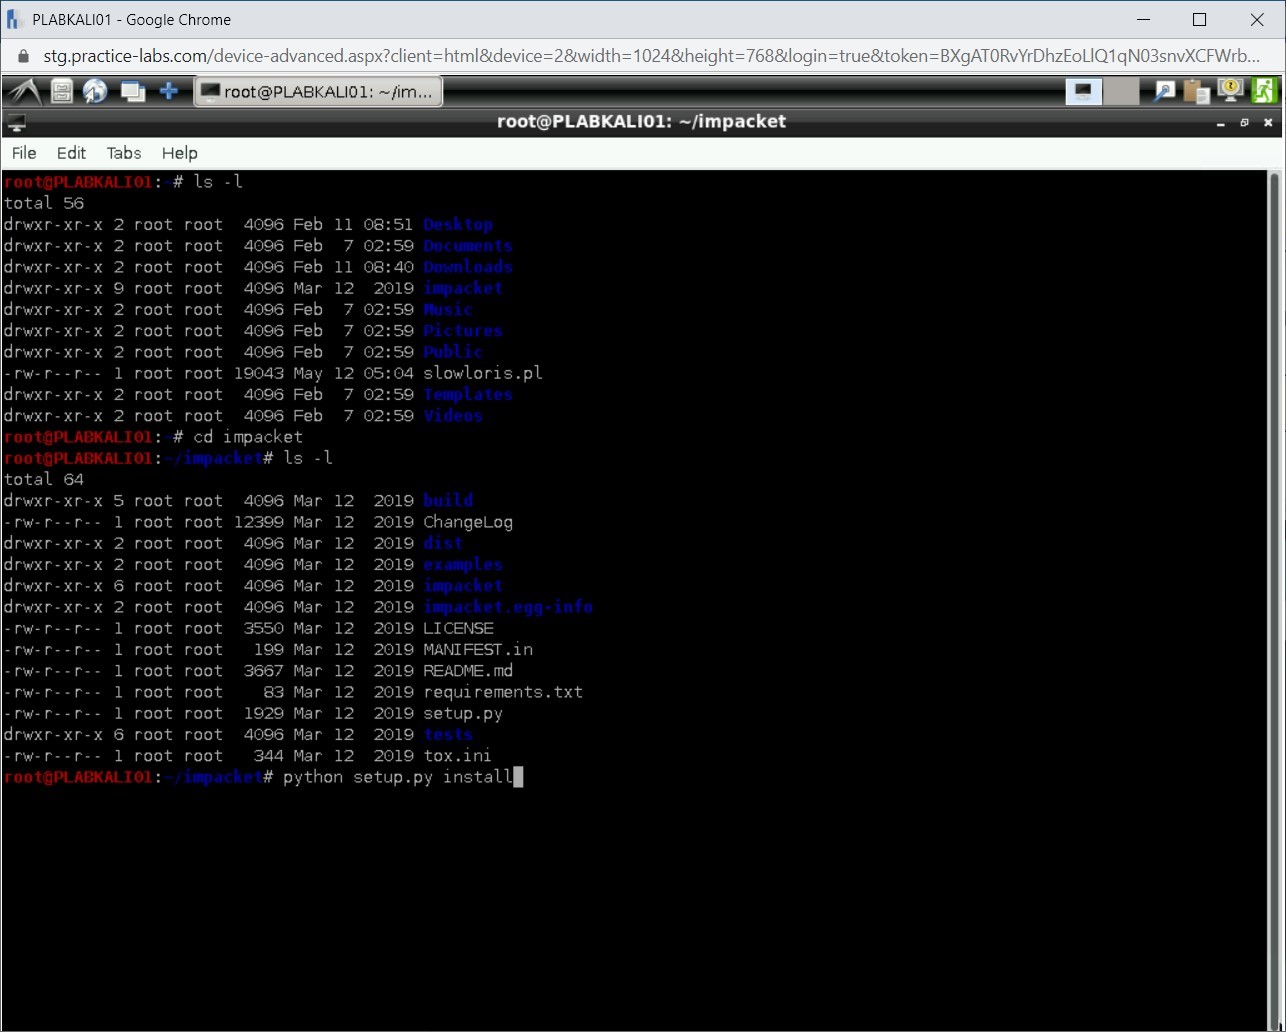Open the File menu
The image size is (1286, 1032).
point(24,153)
